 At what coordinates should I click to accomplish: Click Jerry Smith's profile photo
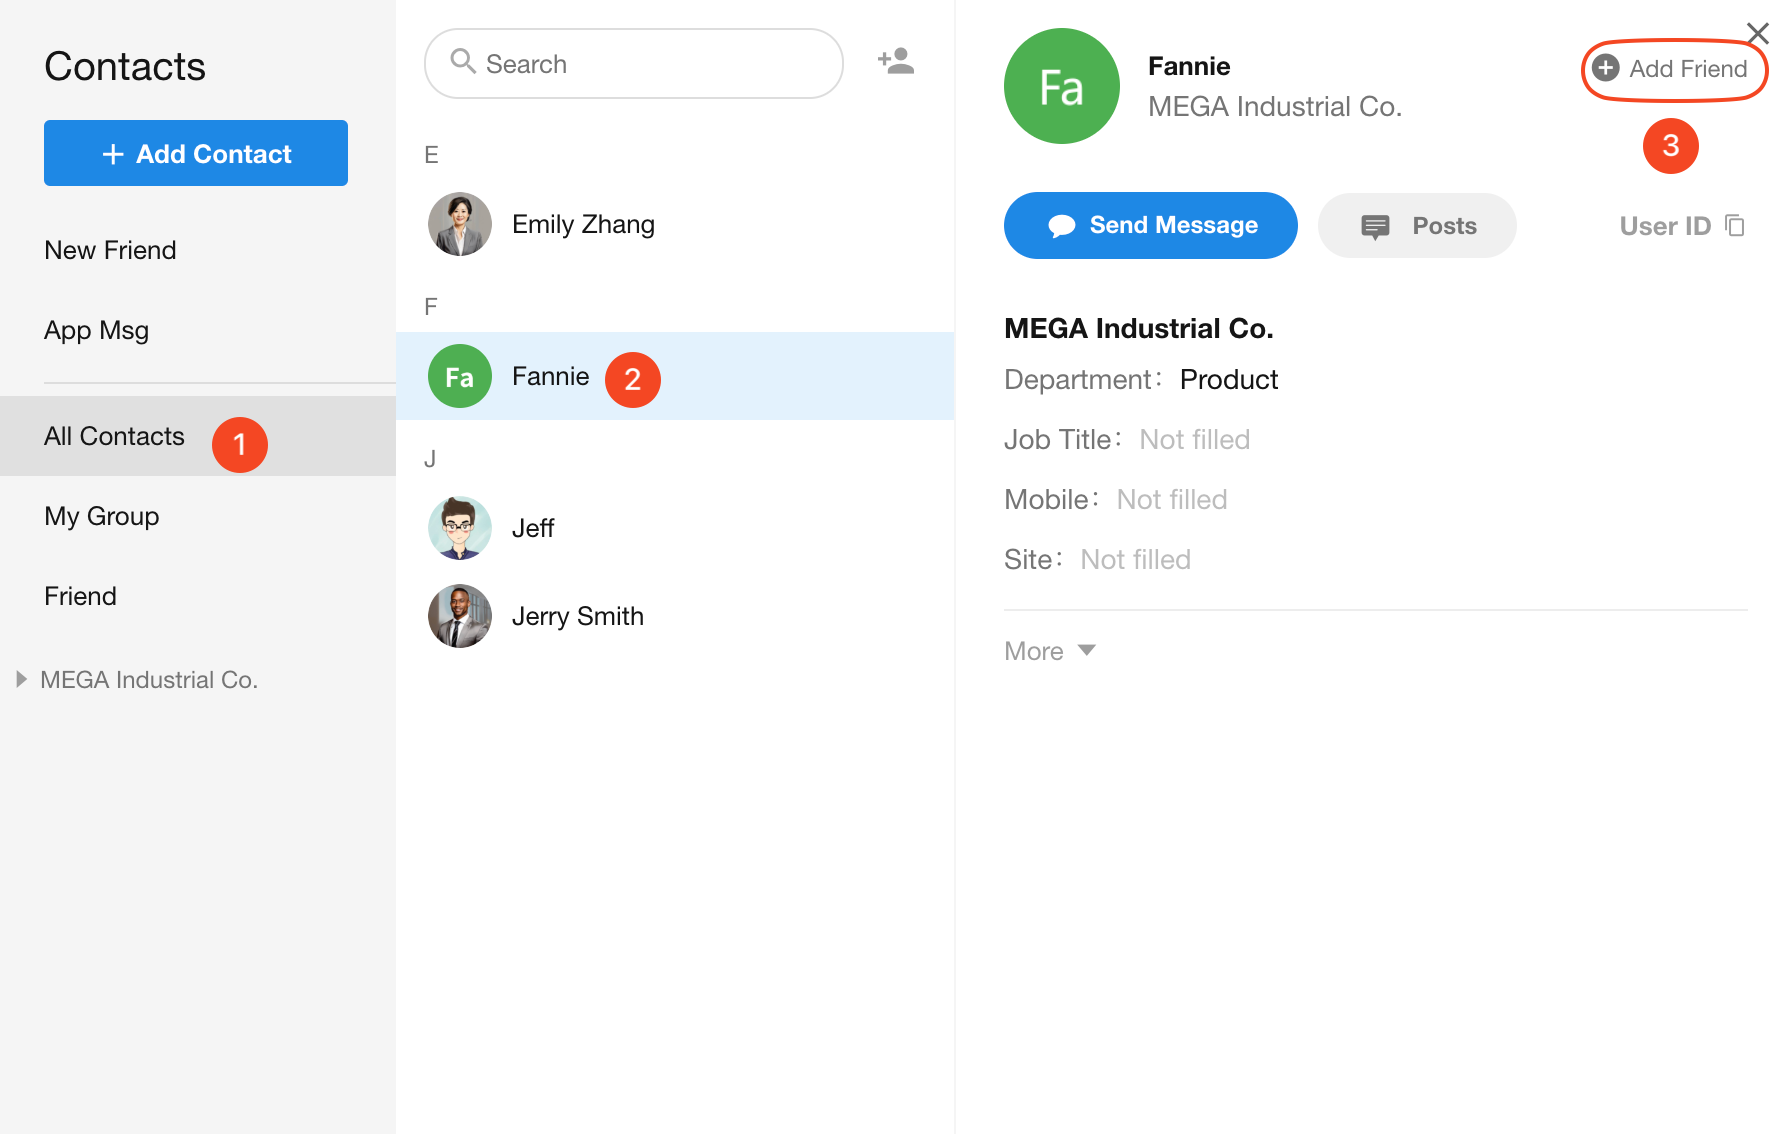pos(459,616)
